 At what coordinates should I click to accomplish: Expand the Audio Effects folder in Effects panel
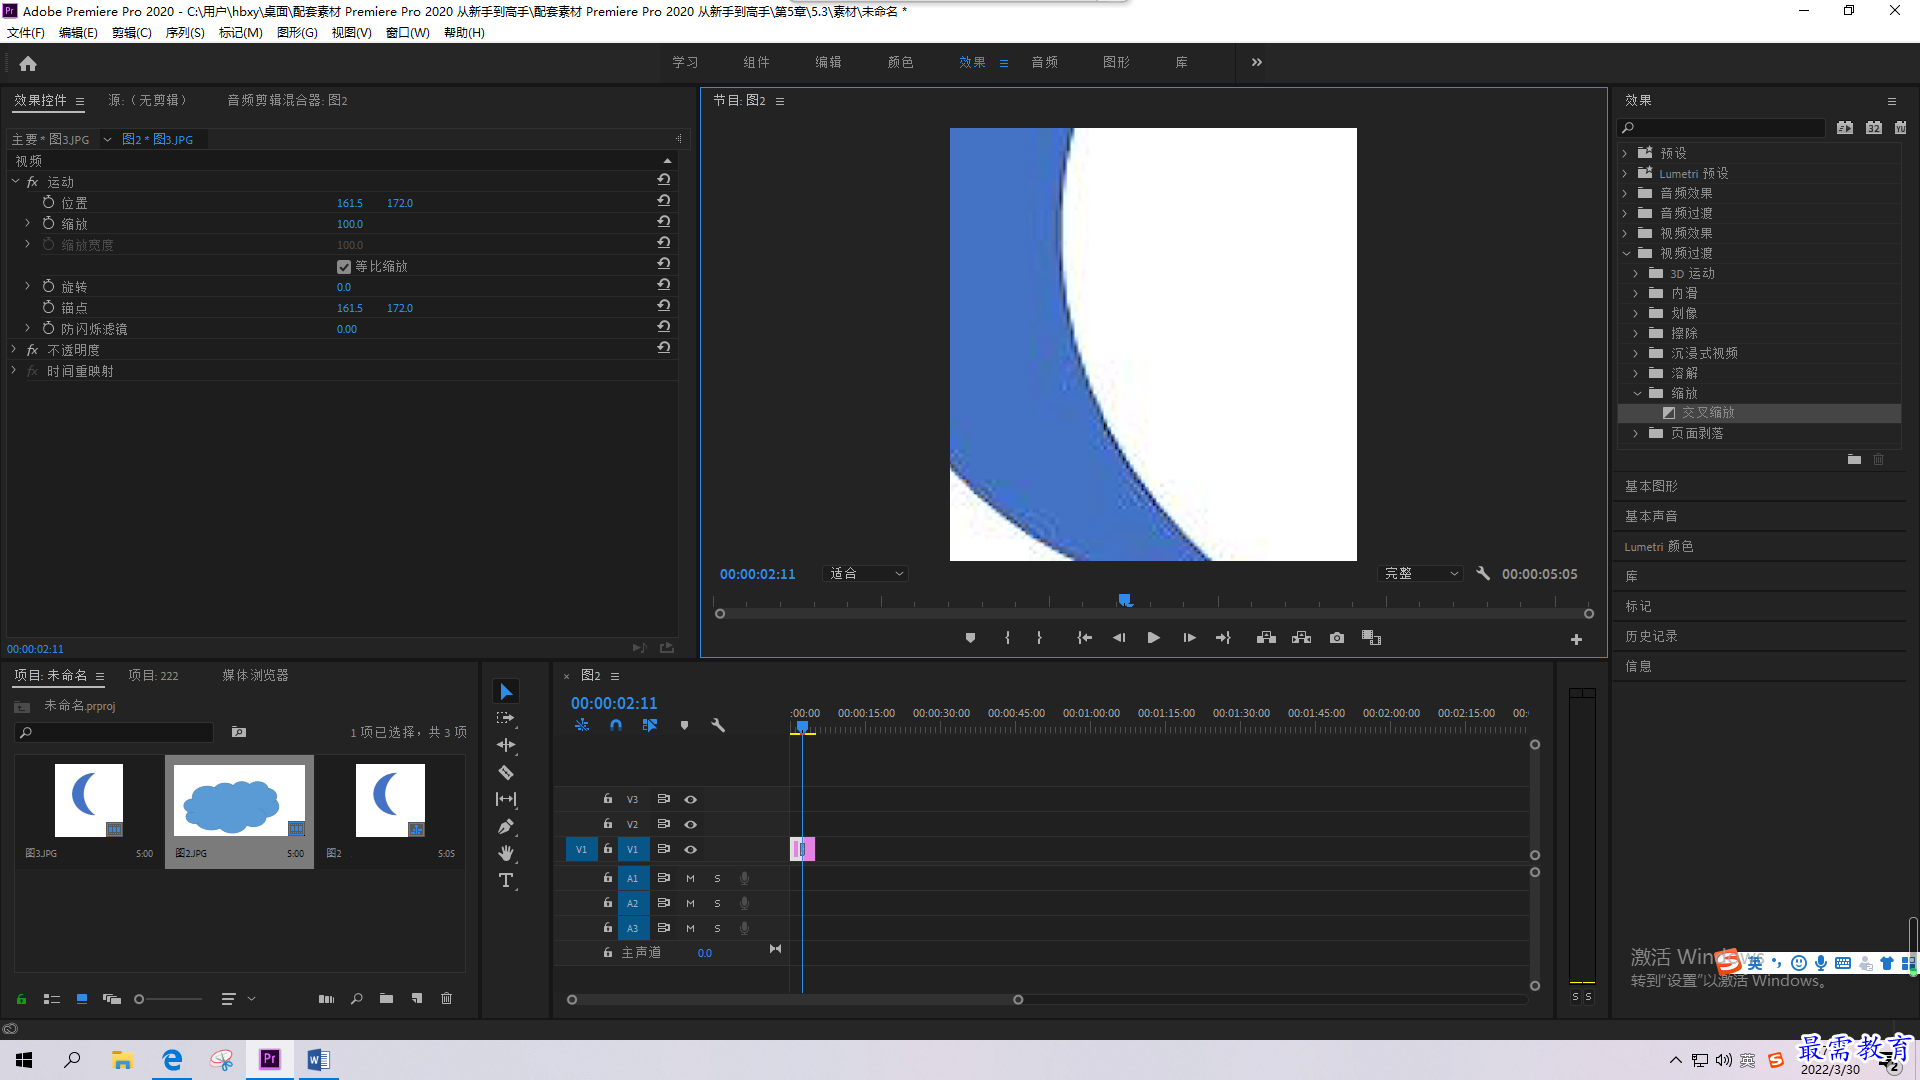tap(1625, 193)
